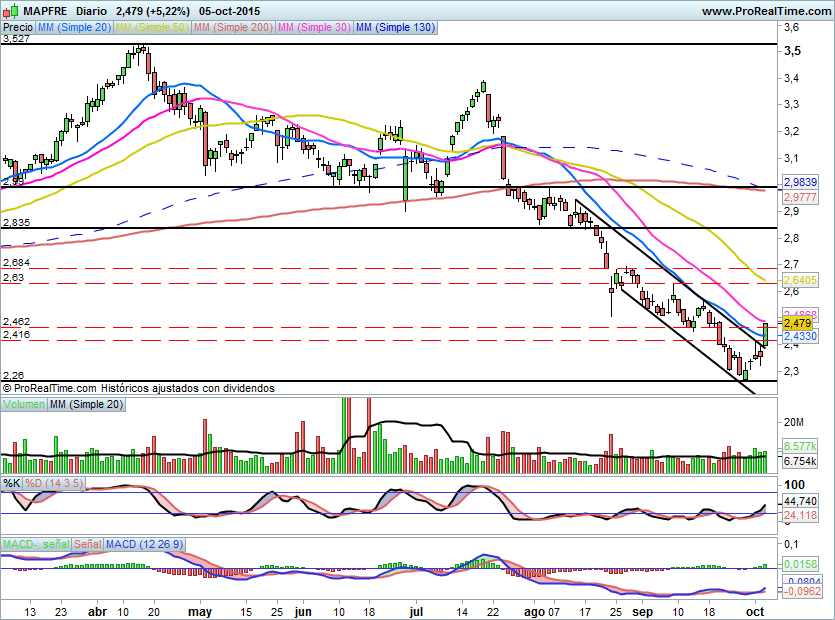This screenshot has height=620, width=835.
Task: Click the 'sep' month label on time axis
Action: point(642,612)
